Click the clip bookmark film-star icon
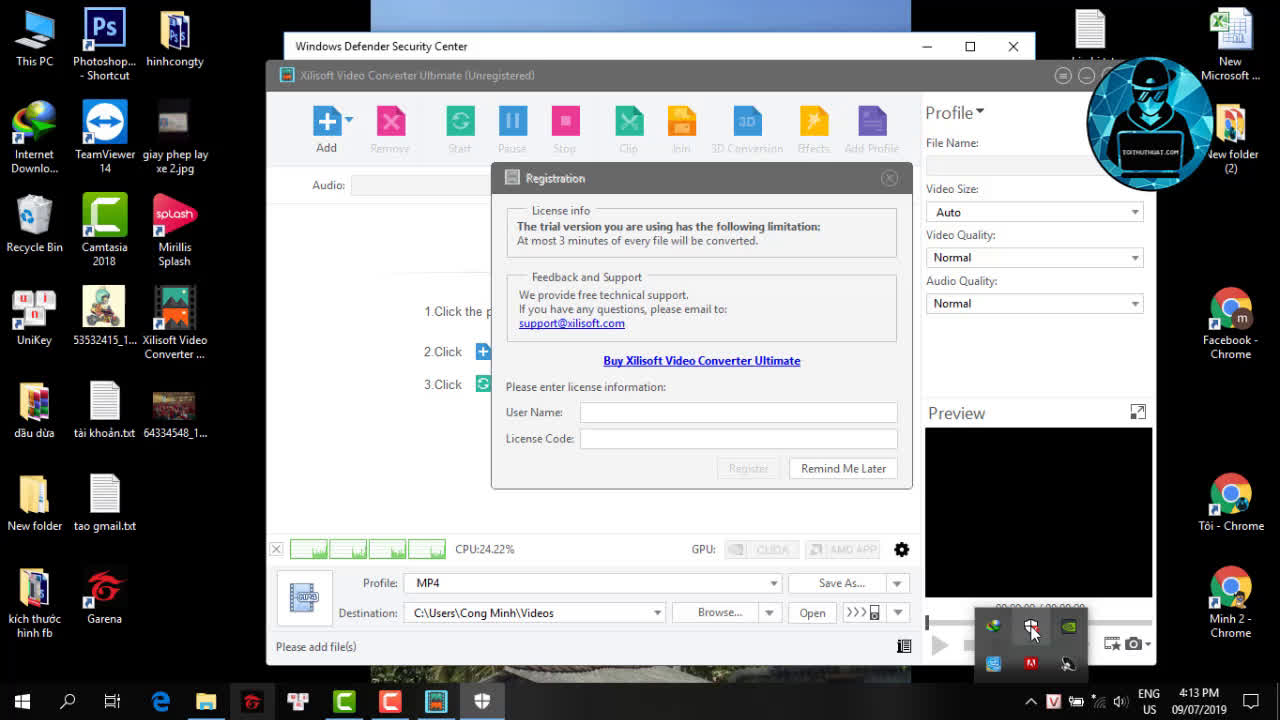 click(1112, 644)
